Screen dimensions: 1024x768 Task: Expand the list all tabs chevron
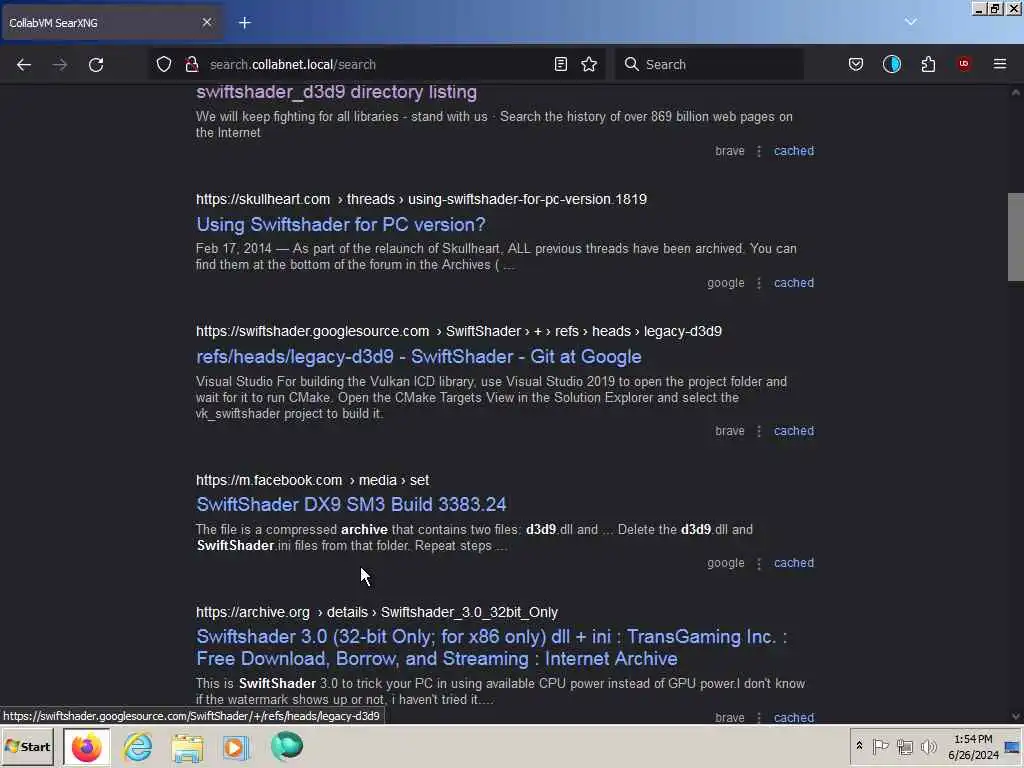point(910,22)
